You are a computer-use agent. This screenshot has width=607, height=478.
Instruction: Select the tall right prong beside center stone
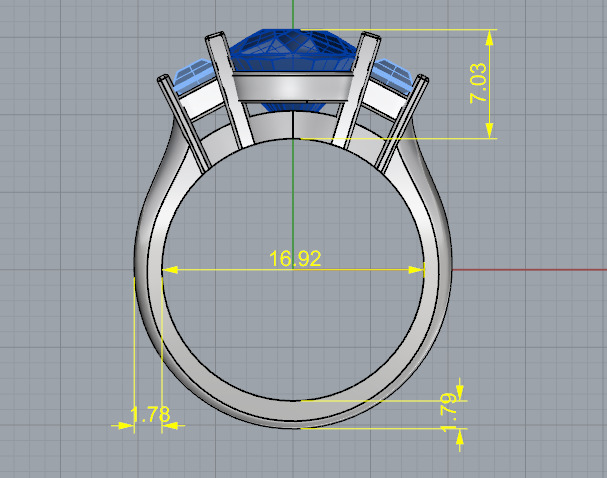click(356, 90)
